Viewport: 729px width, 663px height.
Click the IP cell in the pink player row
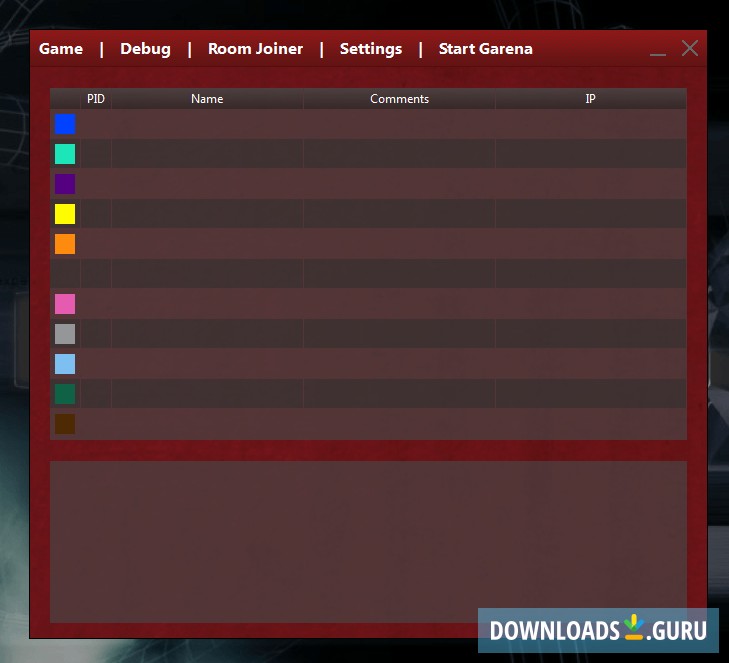(x=590, y=304)
